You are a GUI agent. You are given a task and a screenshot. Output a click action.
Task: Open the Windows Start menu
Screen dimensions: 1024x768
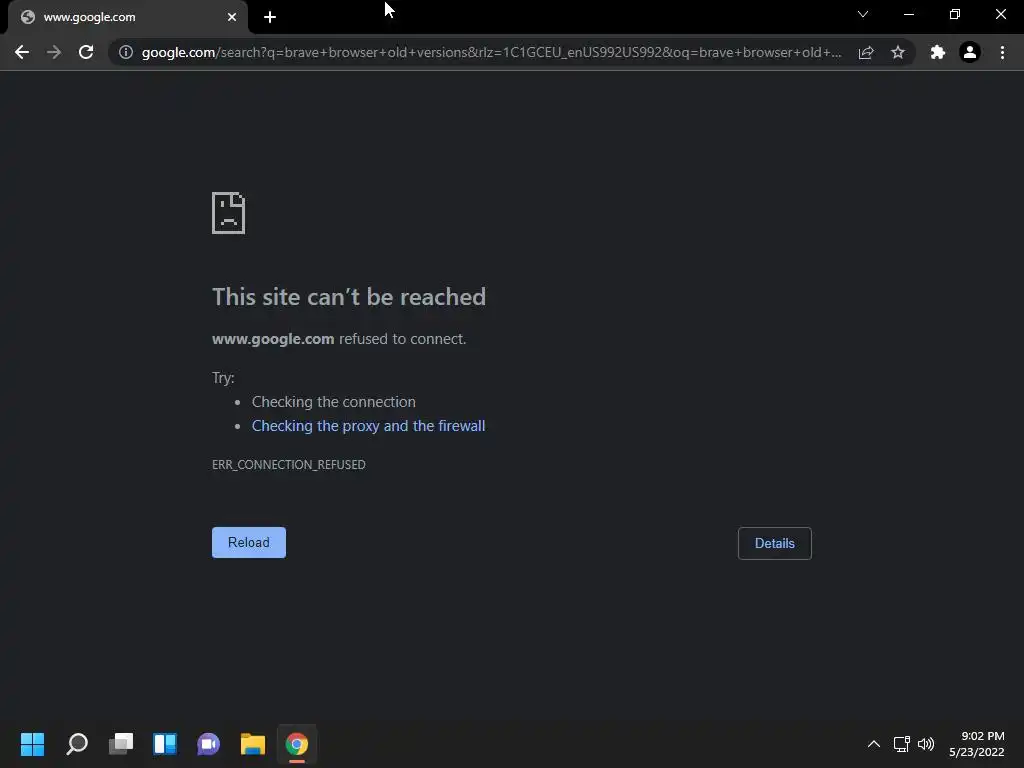pos(32,744)
